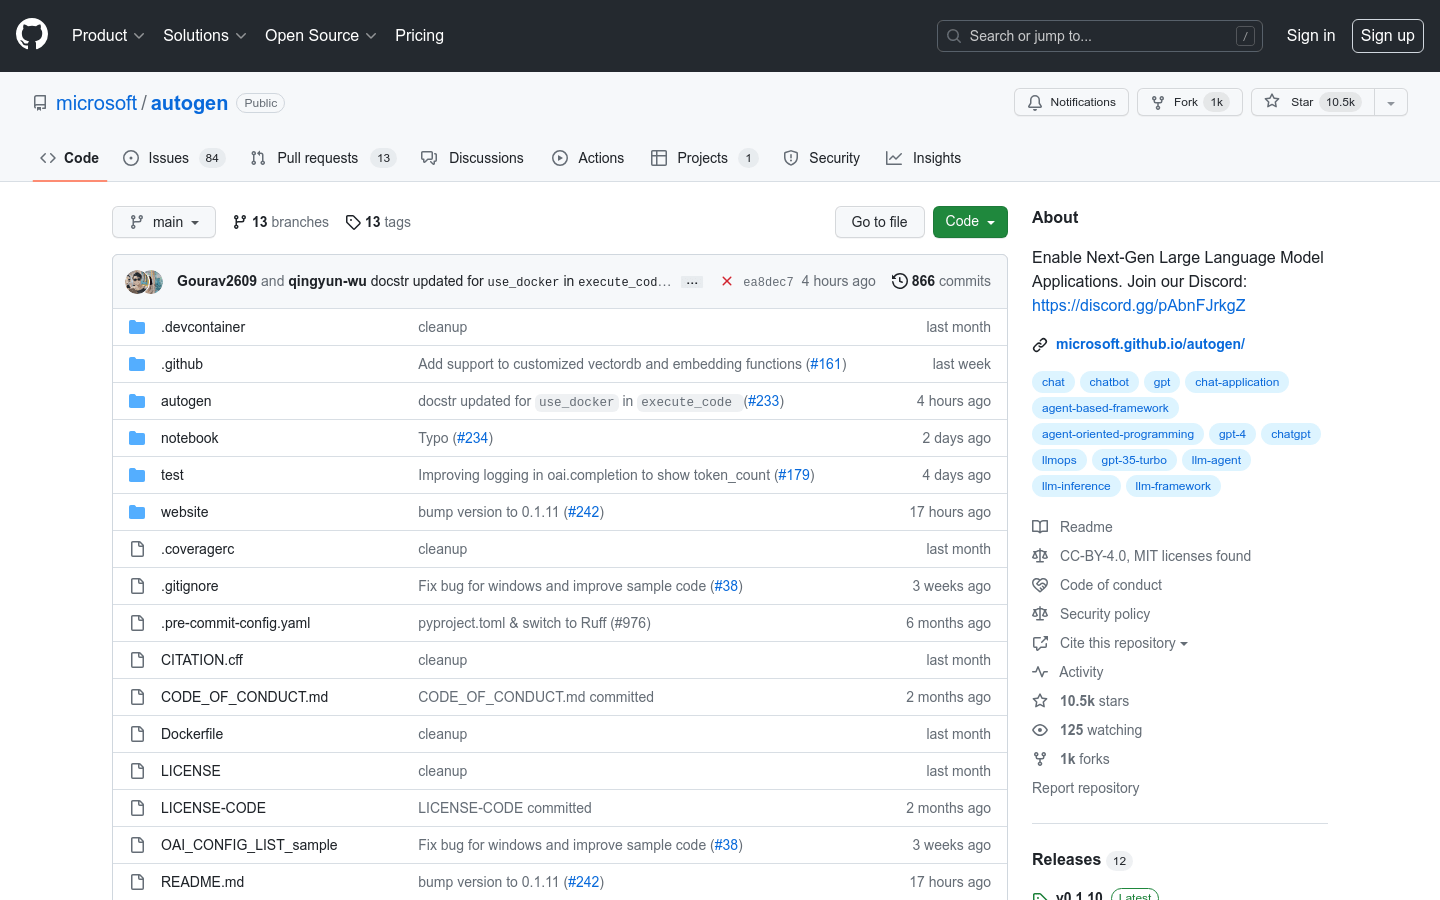The width and height of the screenshot is (1440, 900).
Task: Open the star lists dropdown arrow
Action: click(x=1391, y=102)
